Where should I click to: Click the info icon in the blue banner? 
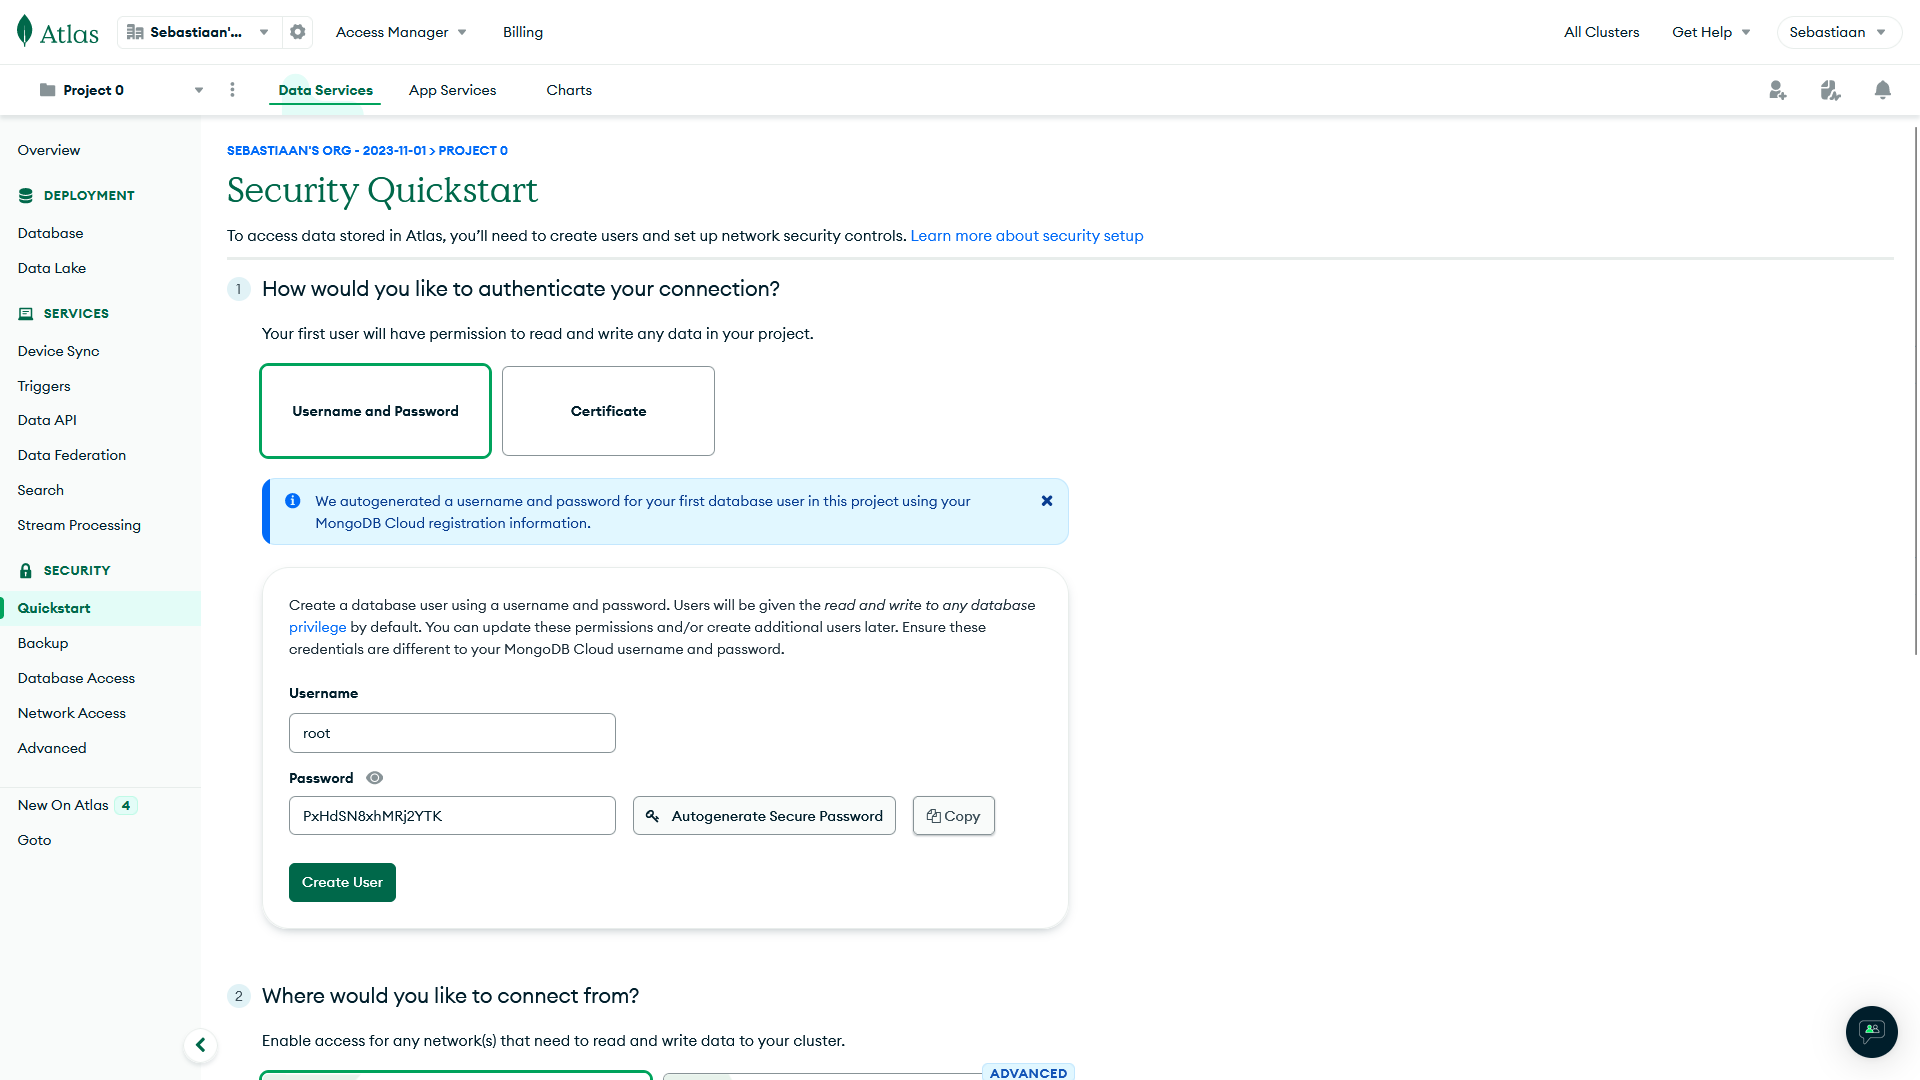pos(293,500)
